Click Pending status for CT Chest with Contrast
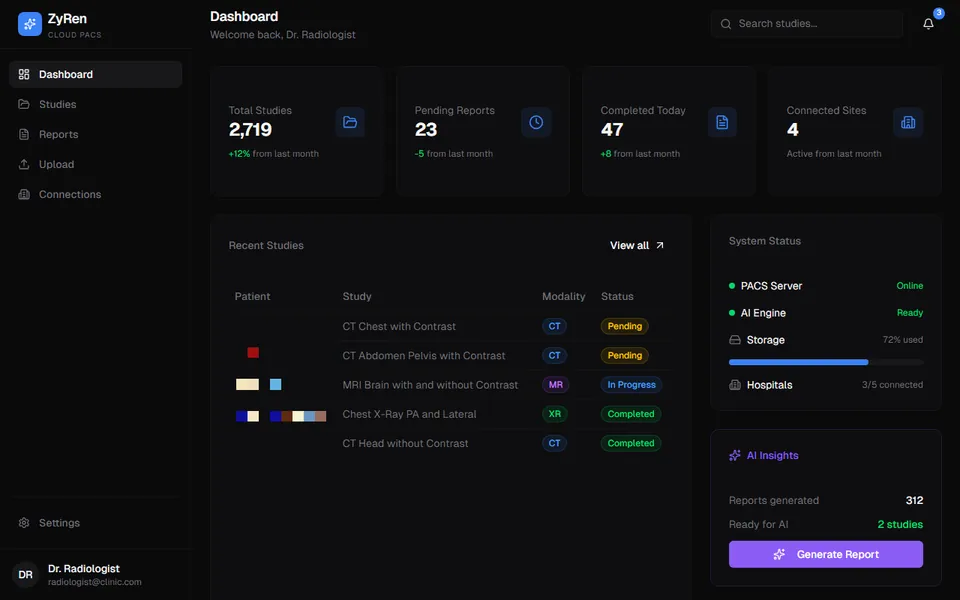960x600 pixels. tap(624, 326)
